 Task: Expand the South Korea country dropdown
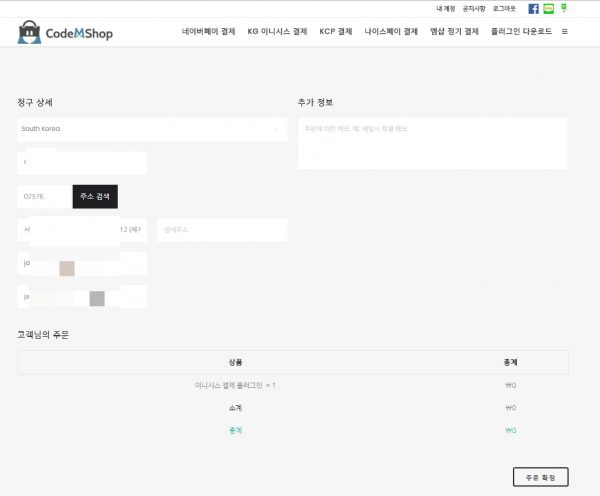[152, 129]
